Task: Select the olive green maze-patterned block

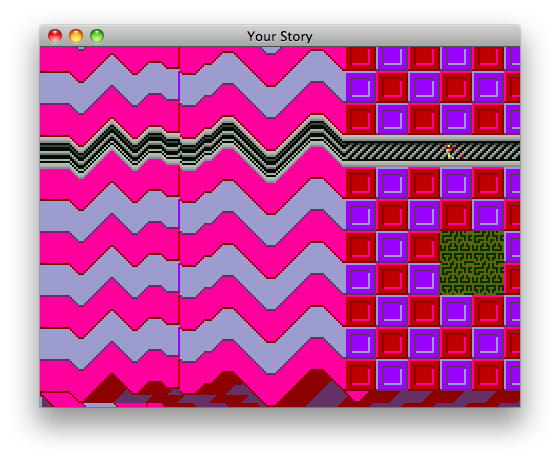Action: pyautogui.click(x=472, y=263)
